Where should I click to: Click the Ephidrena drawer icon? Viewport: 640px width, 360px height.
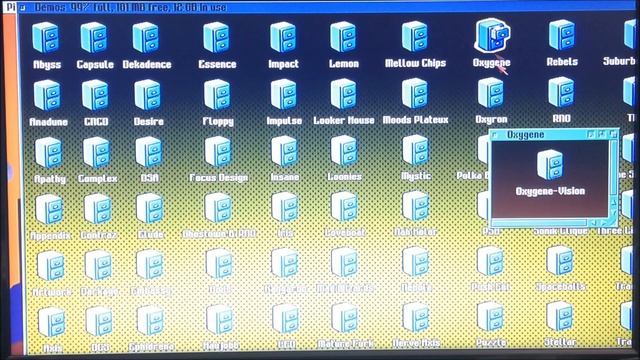[151, 322]
